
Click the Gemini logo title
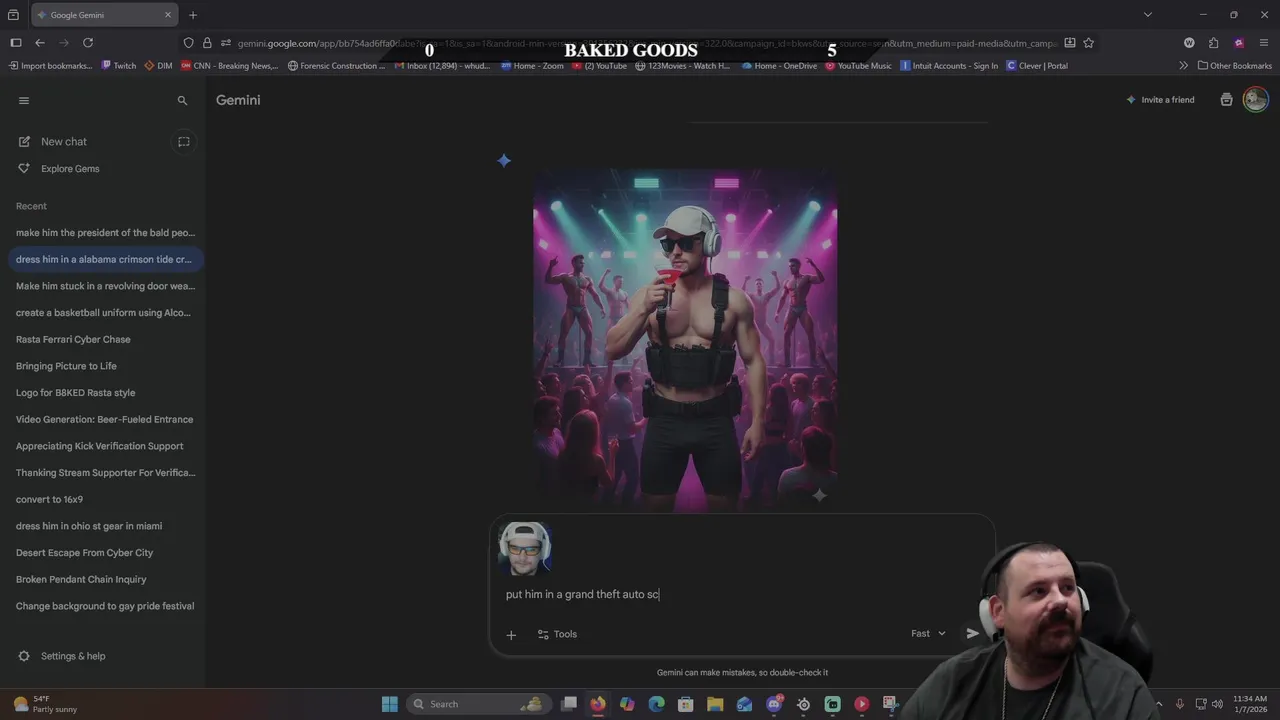[x=238, y=100]
